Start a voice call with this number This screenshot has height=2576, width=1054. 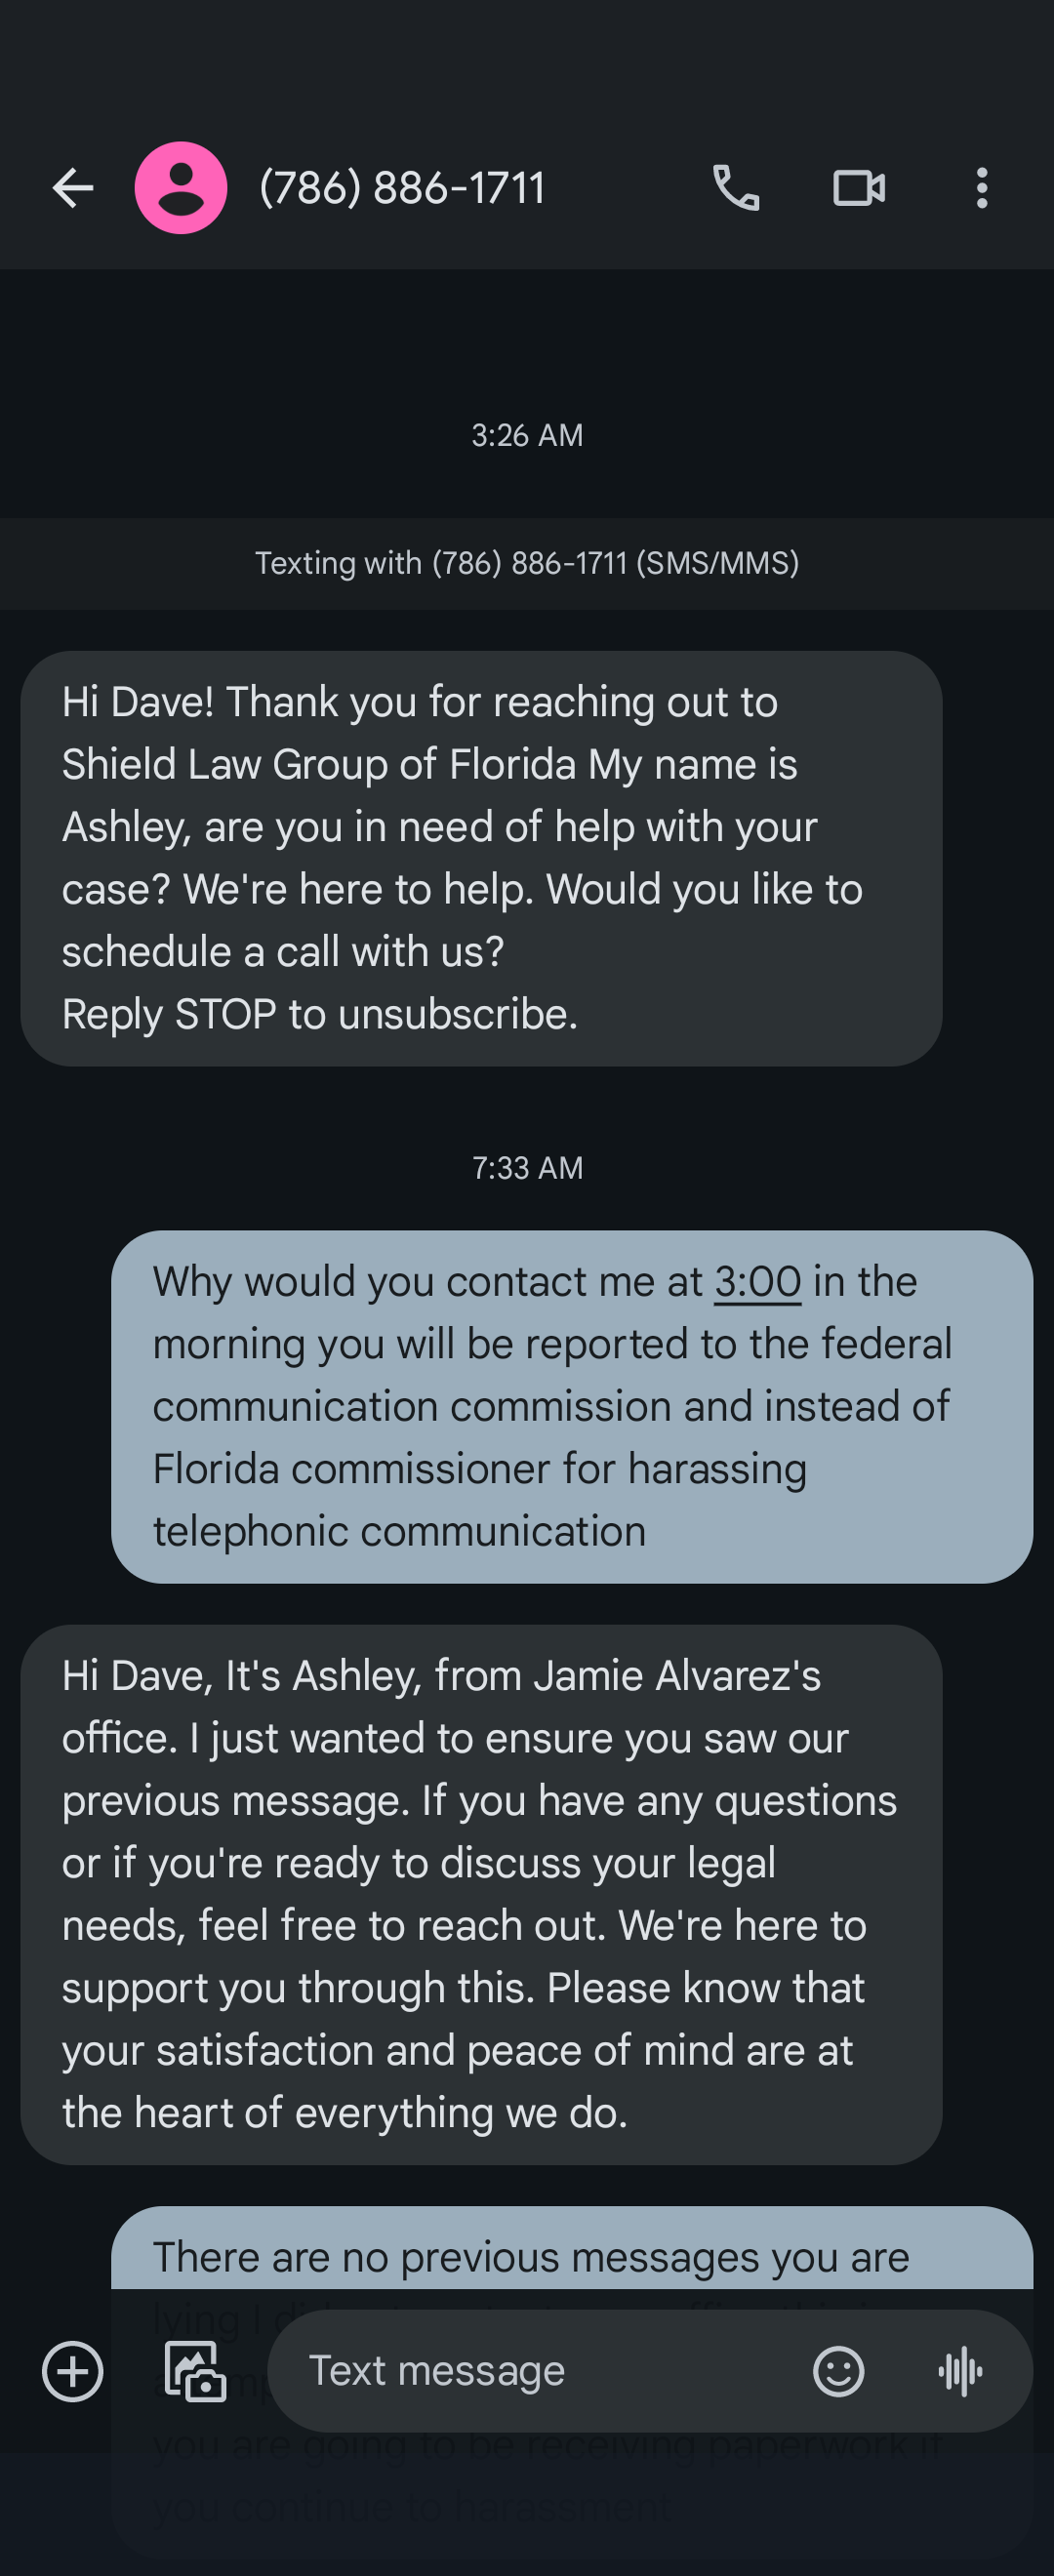(x=736, y=188)
